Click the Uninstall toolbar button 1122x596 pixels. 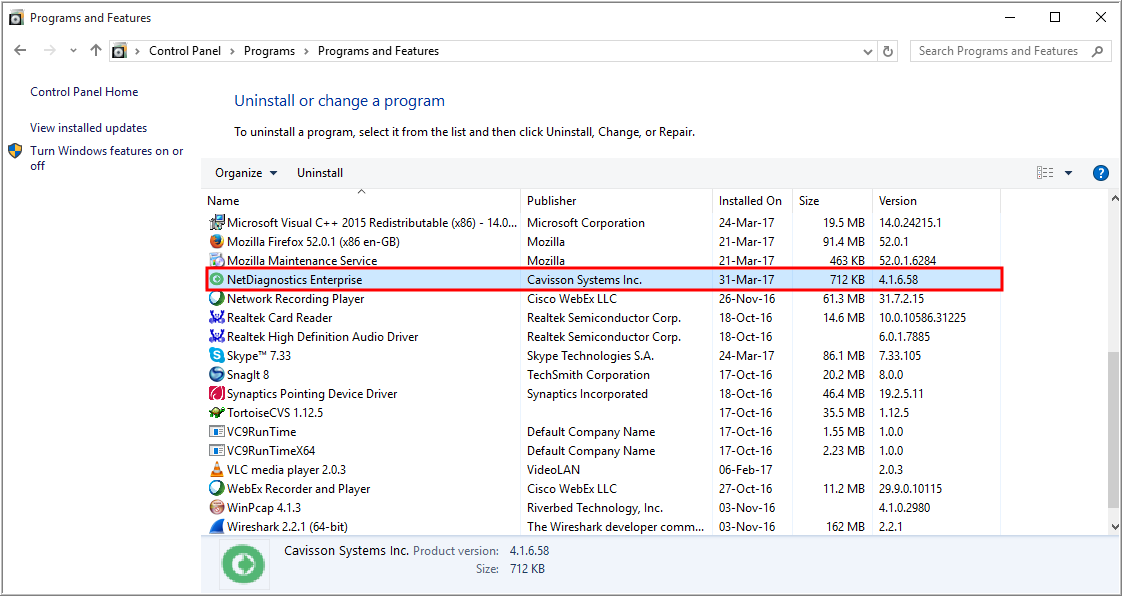pyautogui.click(x=320, y=172)
